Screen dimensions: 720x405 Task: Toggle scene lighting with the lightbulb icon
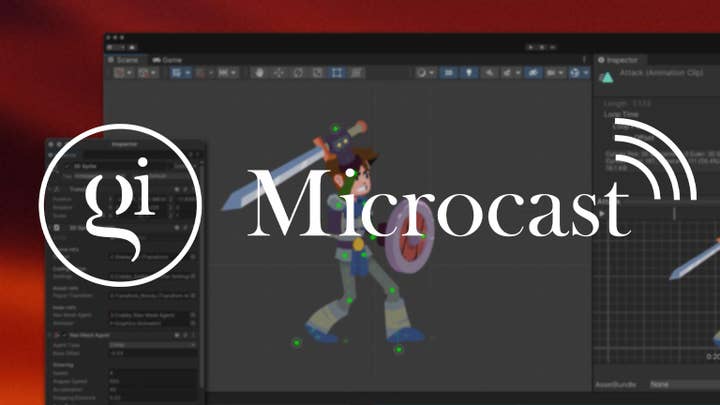pyautogui.click(x=469, y=73)
